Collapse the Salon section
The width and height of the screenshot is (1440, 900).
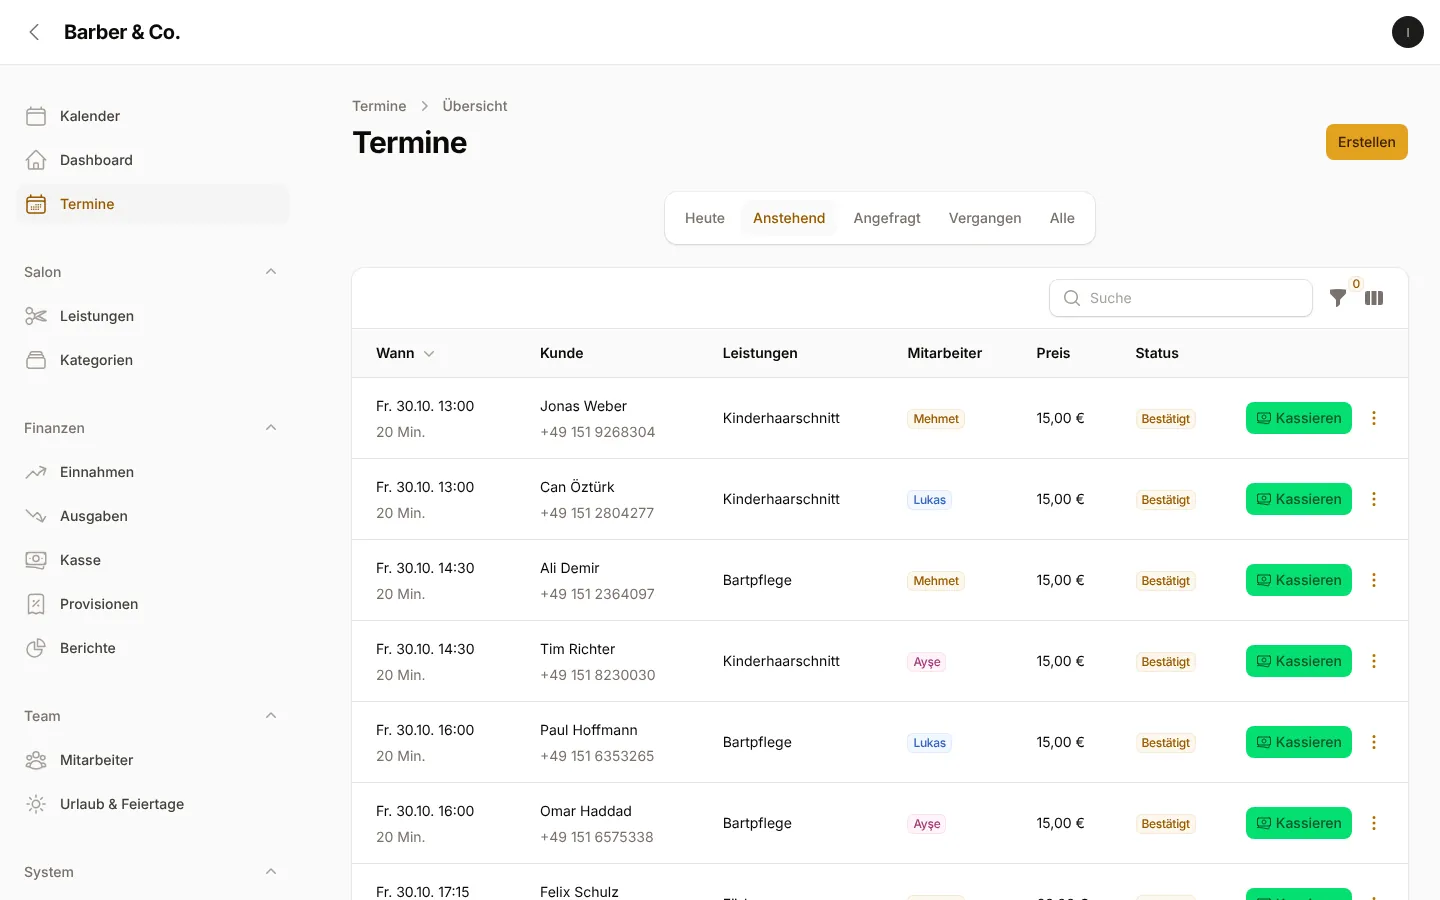271,272
